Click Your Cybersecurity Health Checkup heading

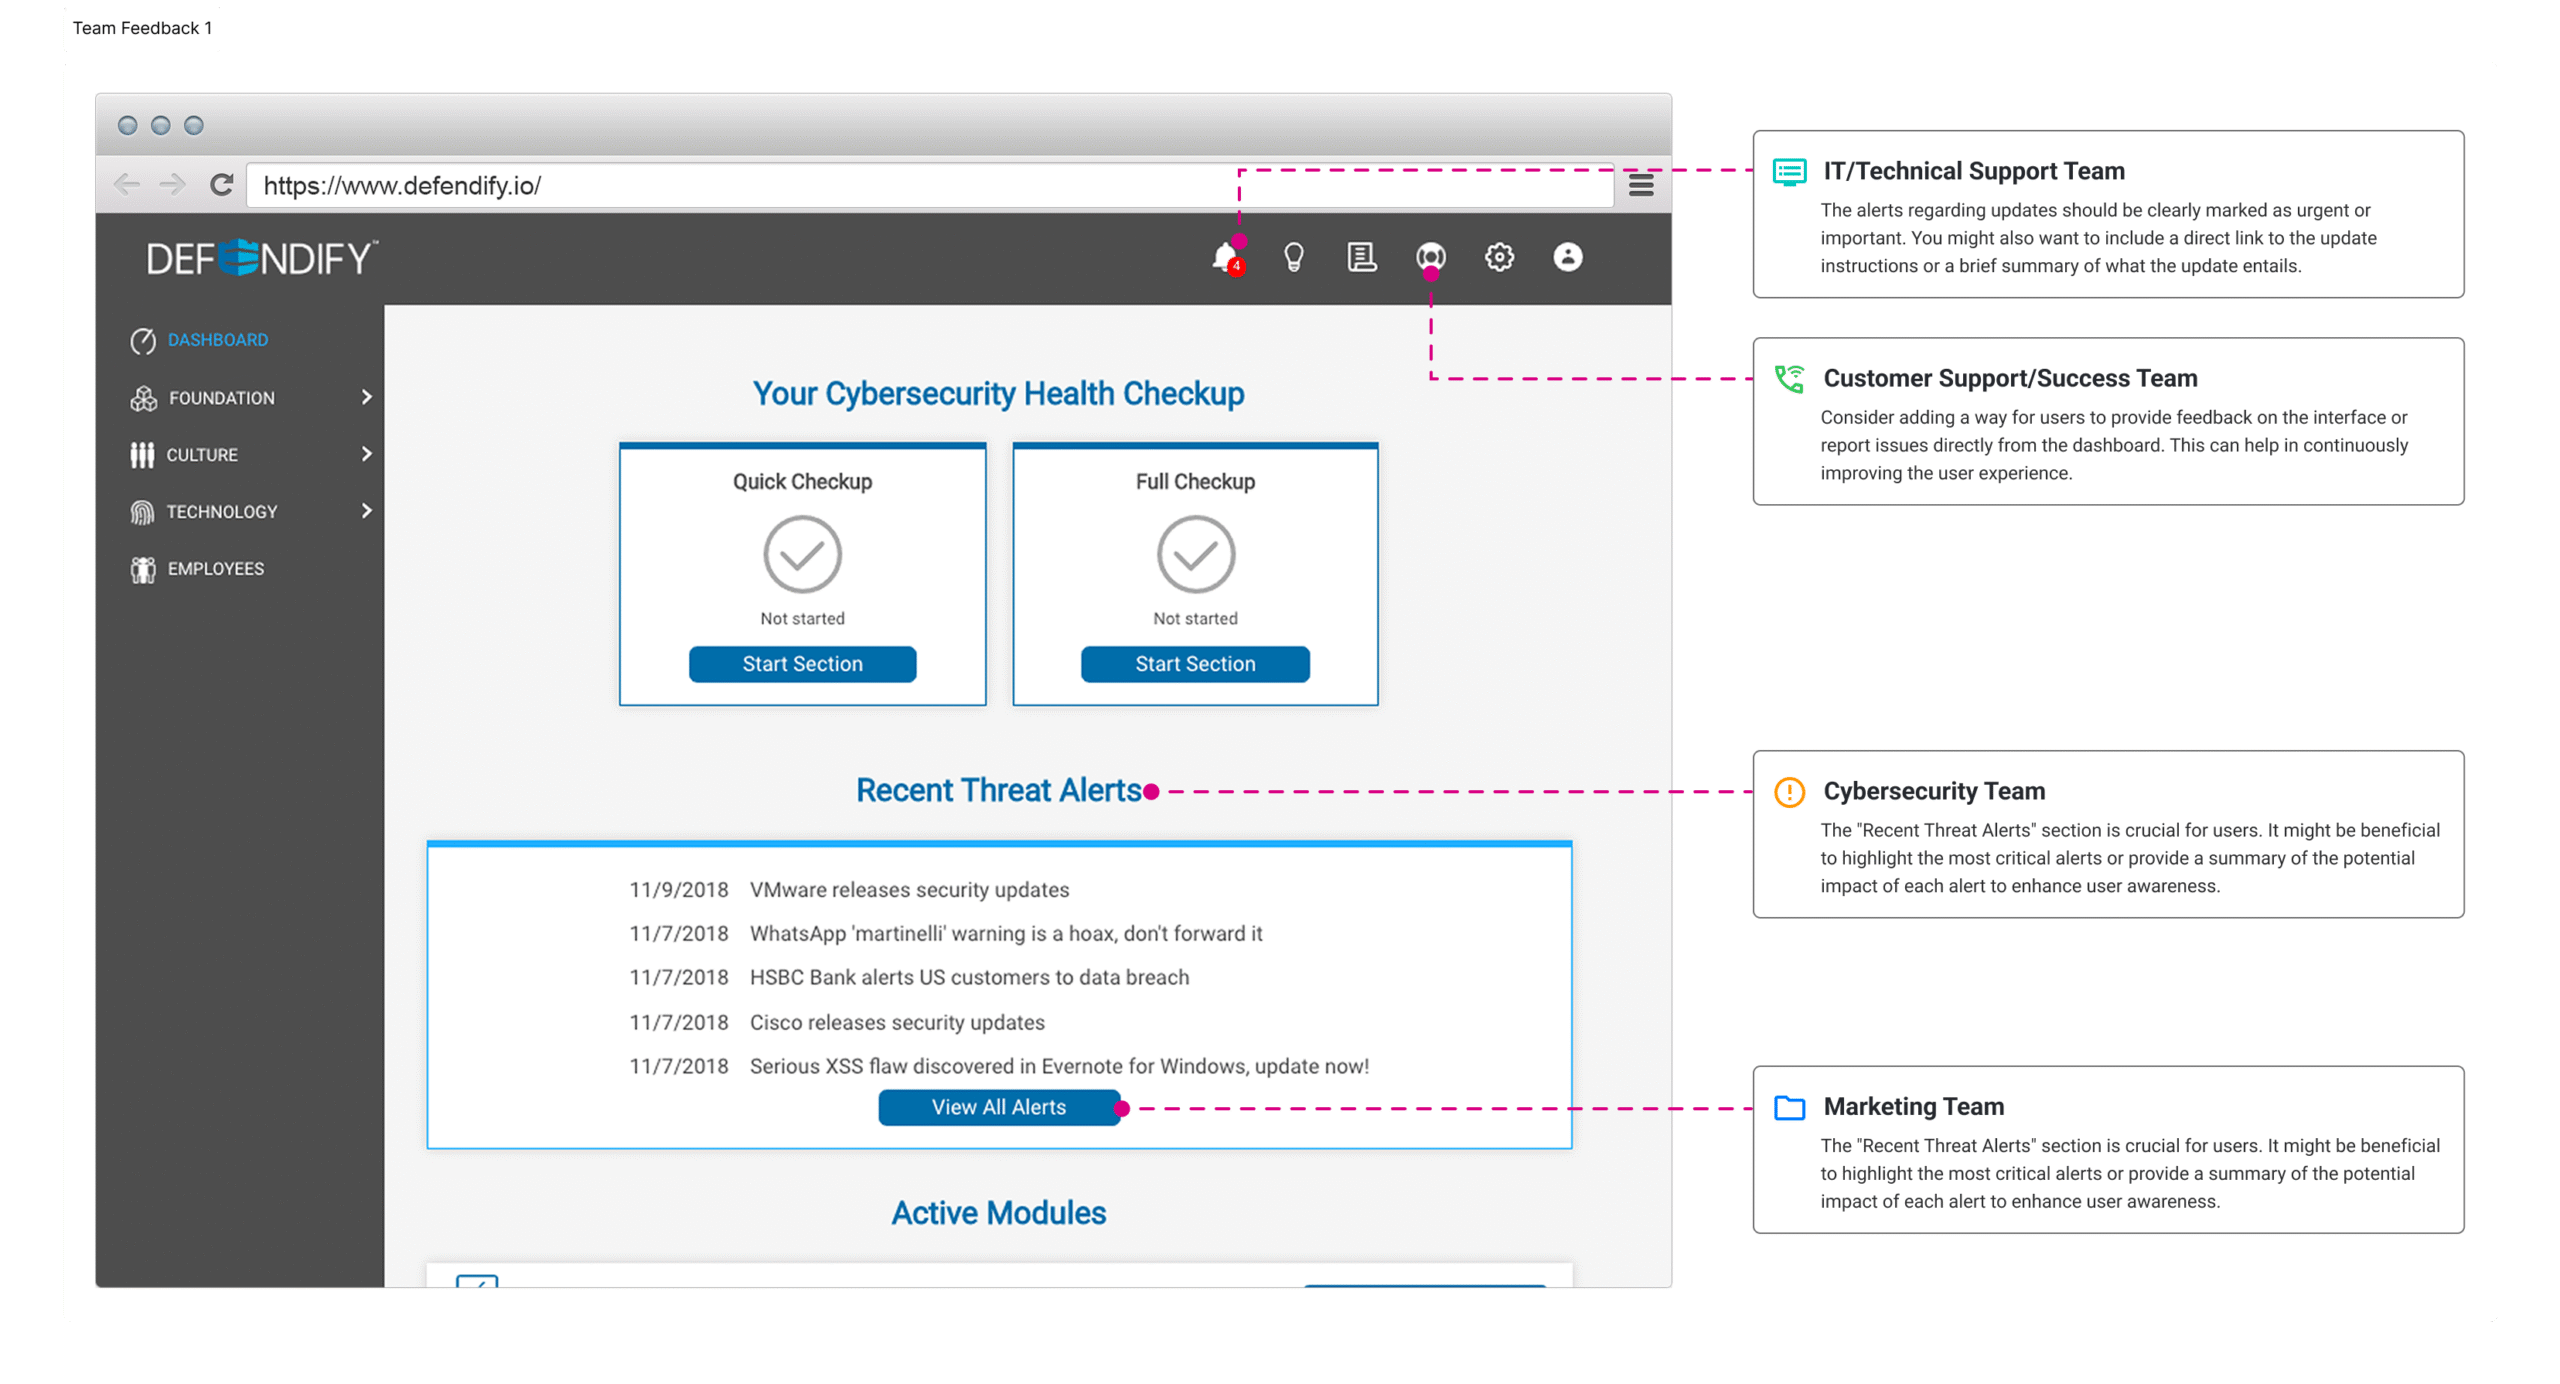click(998, 394)
